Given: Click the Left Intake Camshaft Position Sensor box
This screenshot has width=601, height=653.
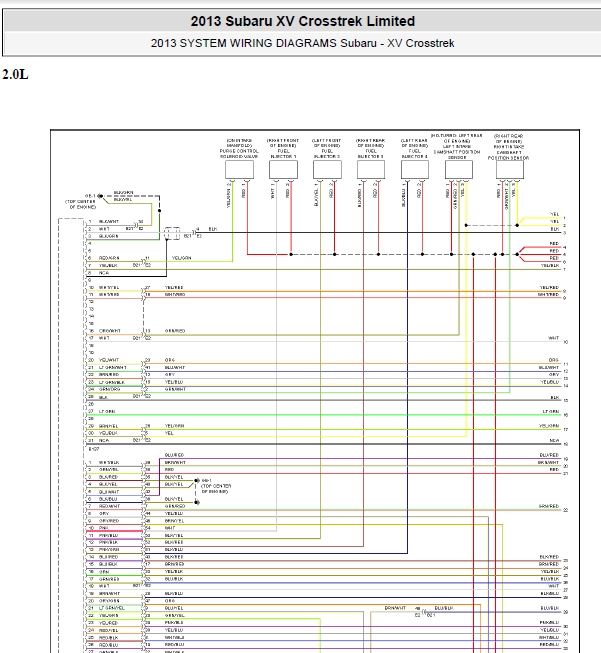Looking at the screenshot, I should click(459, 169).
